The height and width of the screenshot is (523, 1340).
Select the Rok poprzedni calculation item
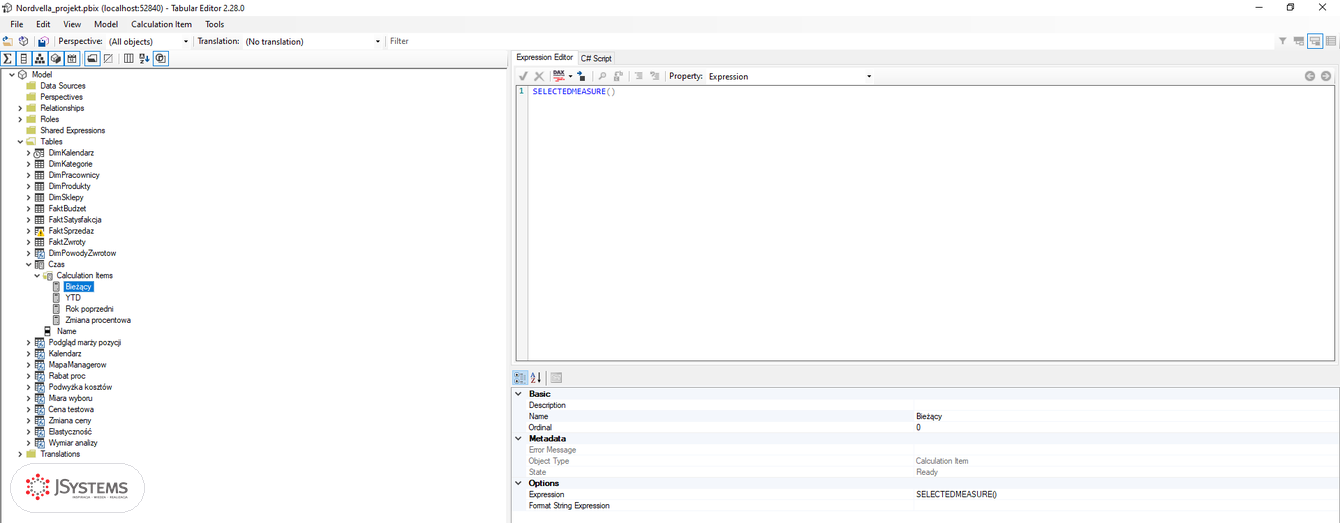[89, 309]
